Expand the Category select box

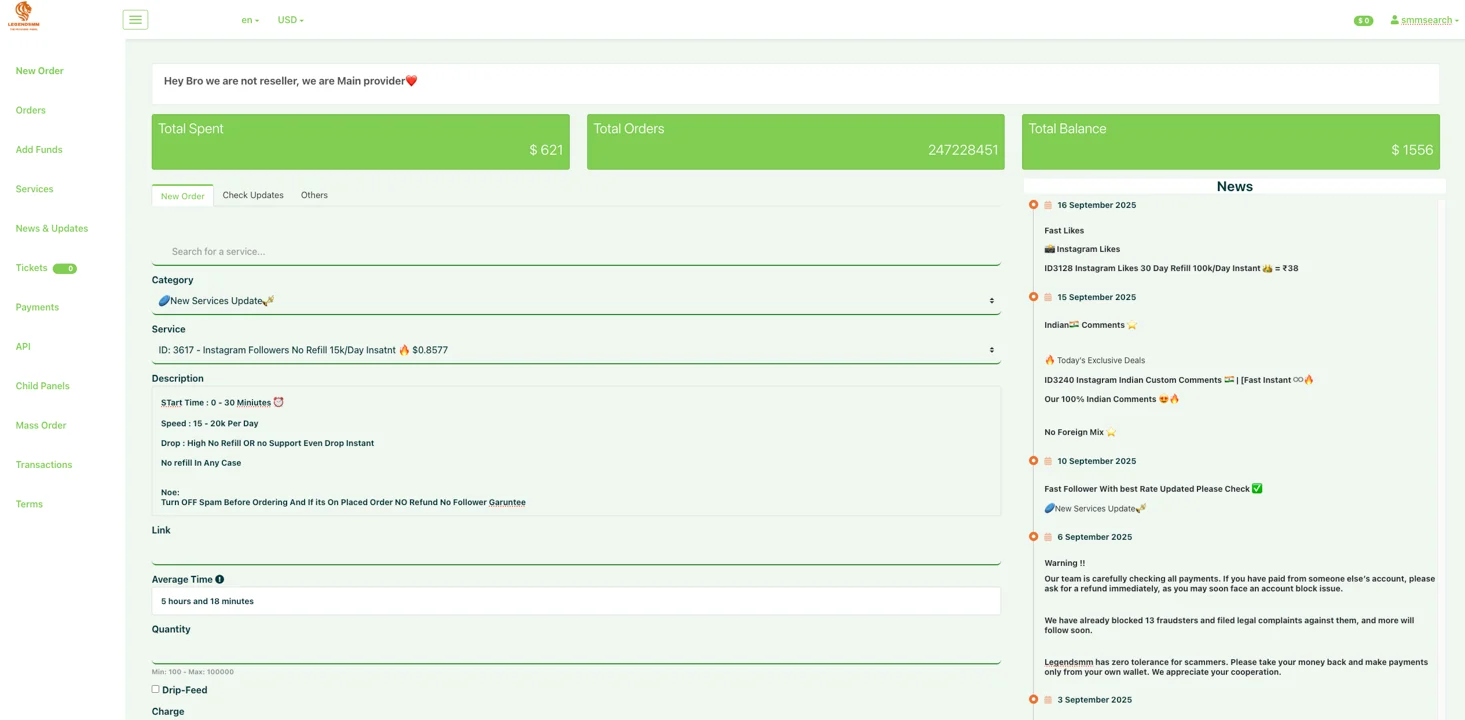point(576,301)
